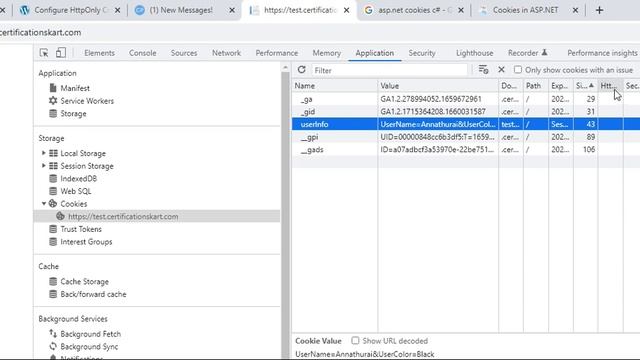Open Manifest in the Application section
This screenshot has height=360, width=640.
pyautogui.click(x=75, y=88)
